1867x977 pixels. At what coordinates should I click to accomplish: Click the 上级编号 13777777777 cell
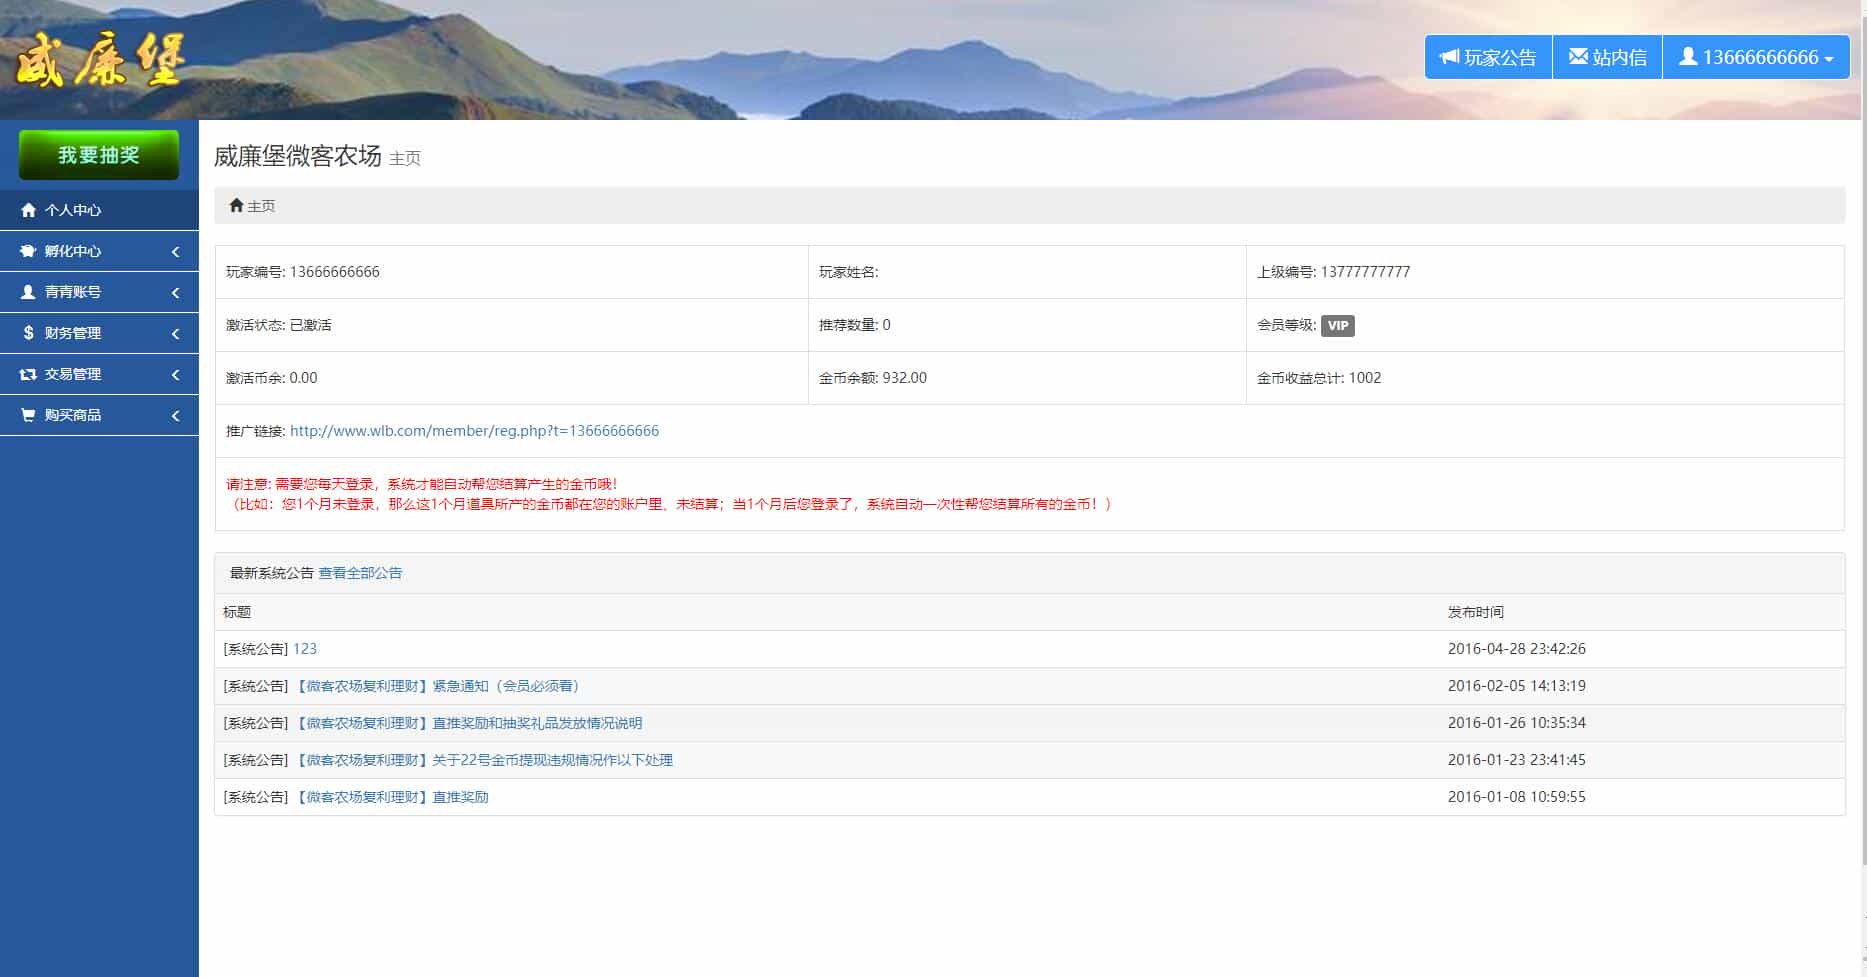(x=1545, y=272)
